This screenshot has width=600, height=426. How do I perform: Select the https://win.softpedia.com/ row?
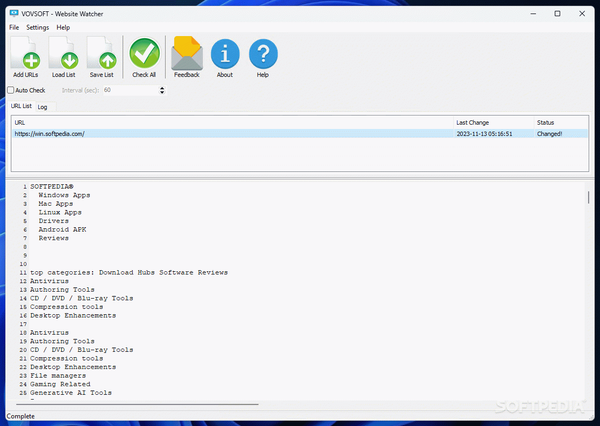pos(300,134)
